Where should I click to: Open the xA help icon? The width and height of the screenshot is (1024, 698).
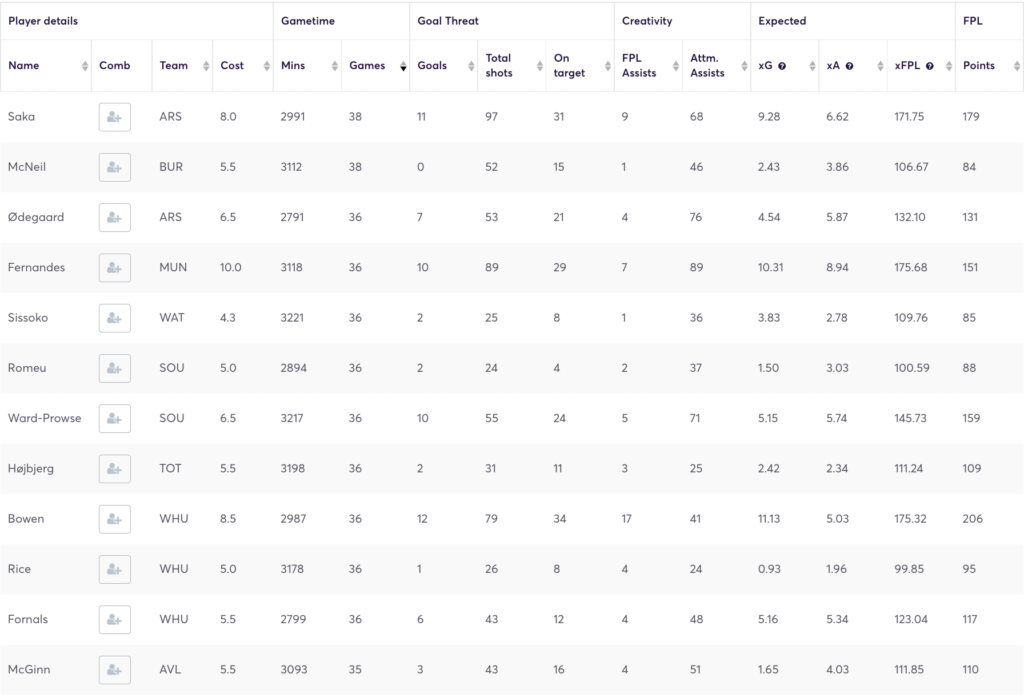[848, 66]
